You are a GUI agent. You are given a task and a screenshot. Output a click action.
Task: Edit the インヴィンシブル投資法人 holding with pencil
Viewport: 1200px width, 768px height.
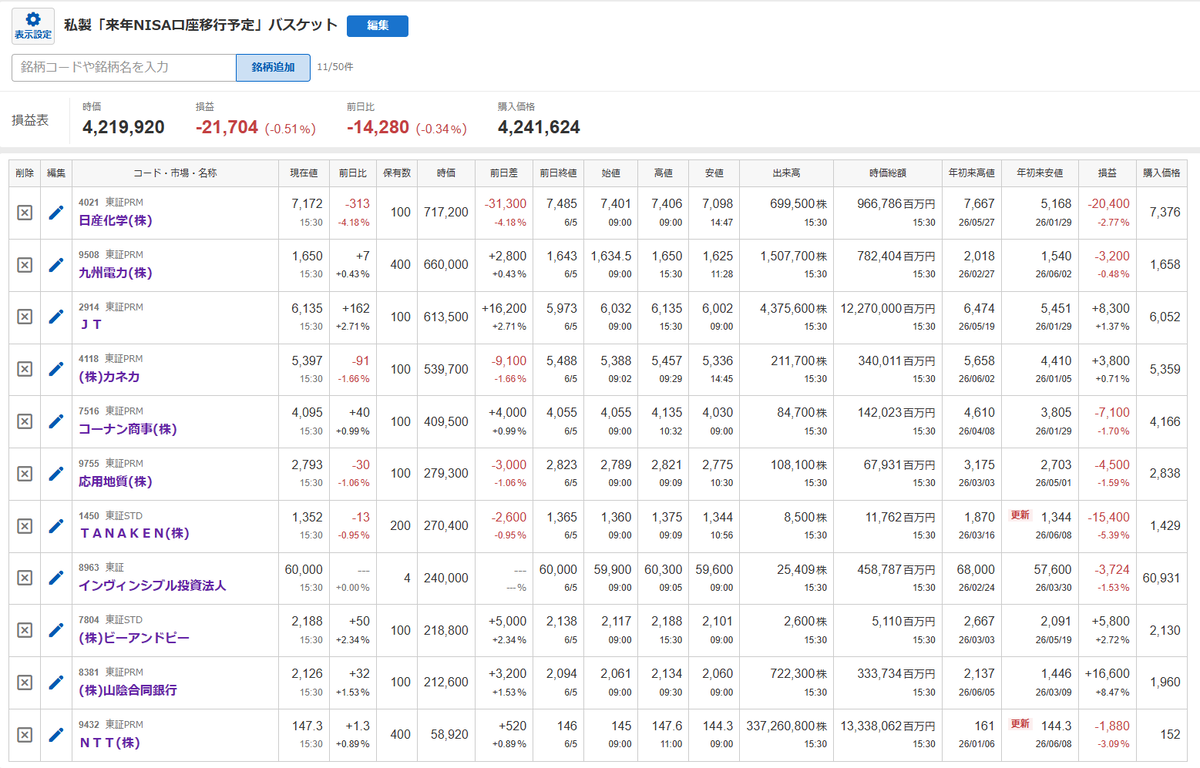click(56, 578)
